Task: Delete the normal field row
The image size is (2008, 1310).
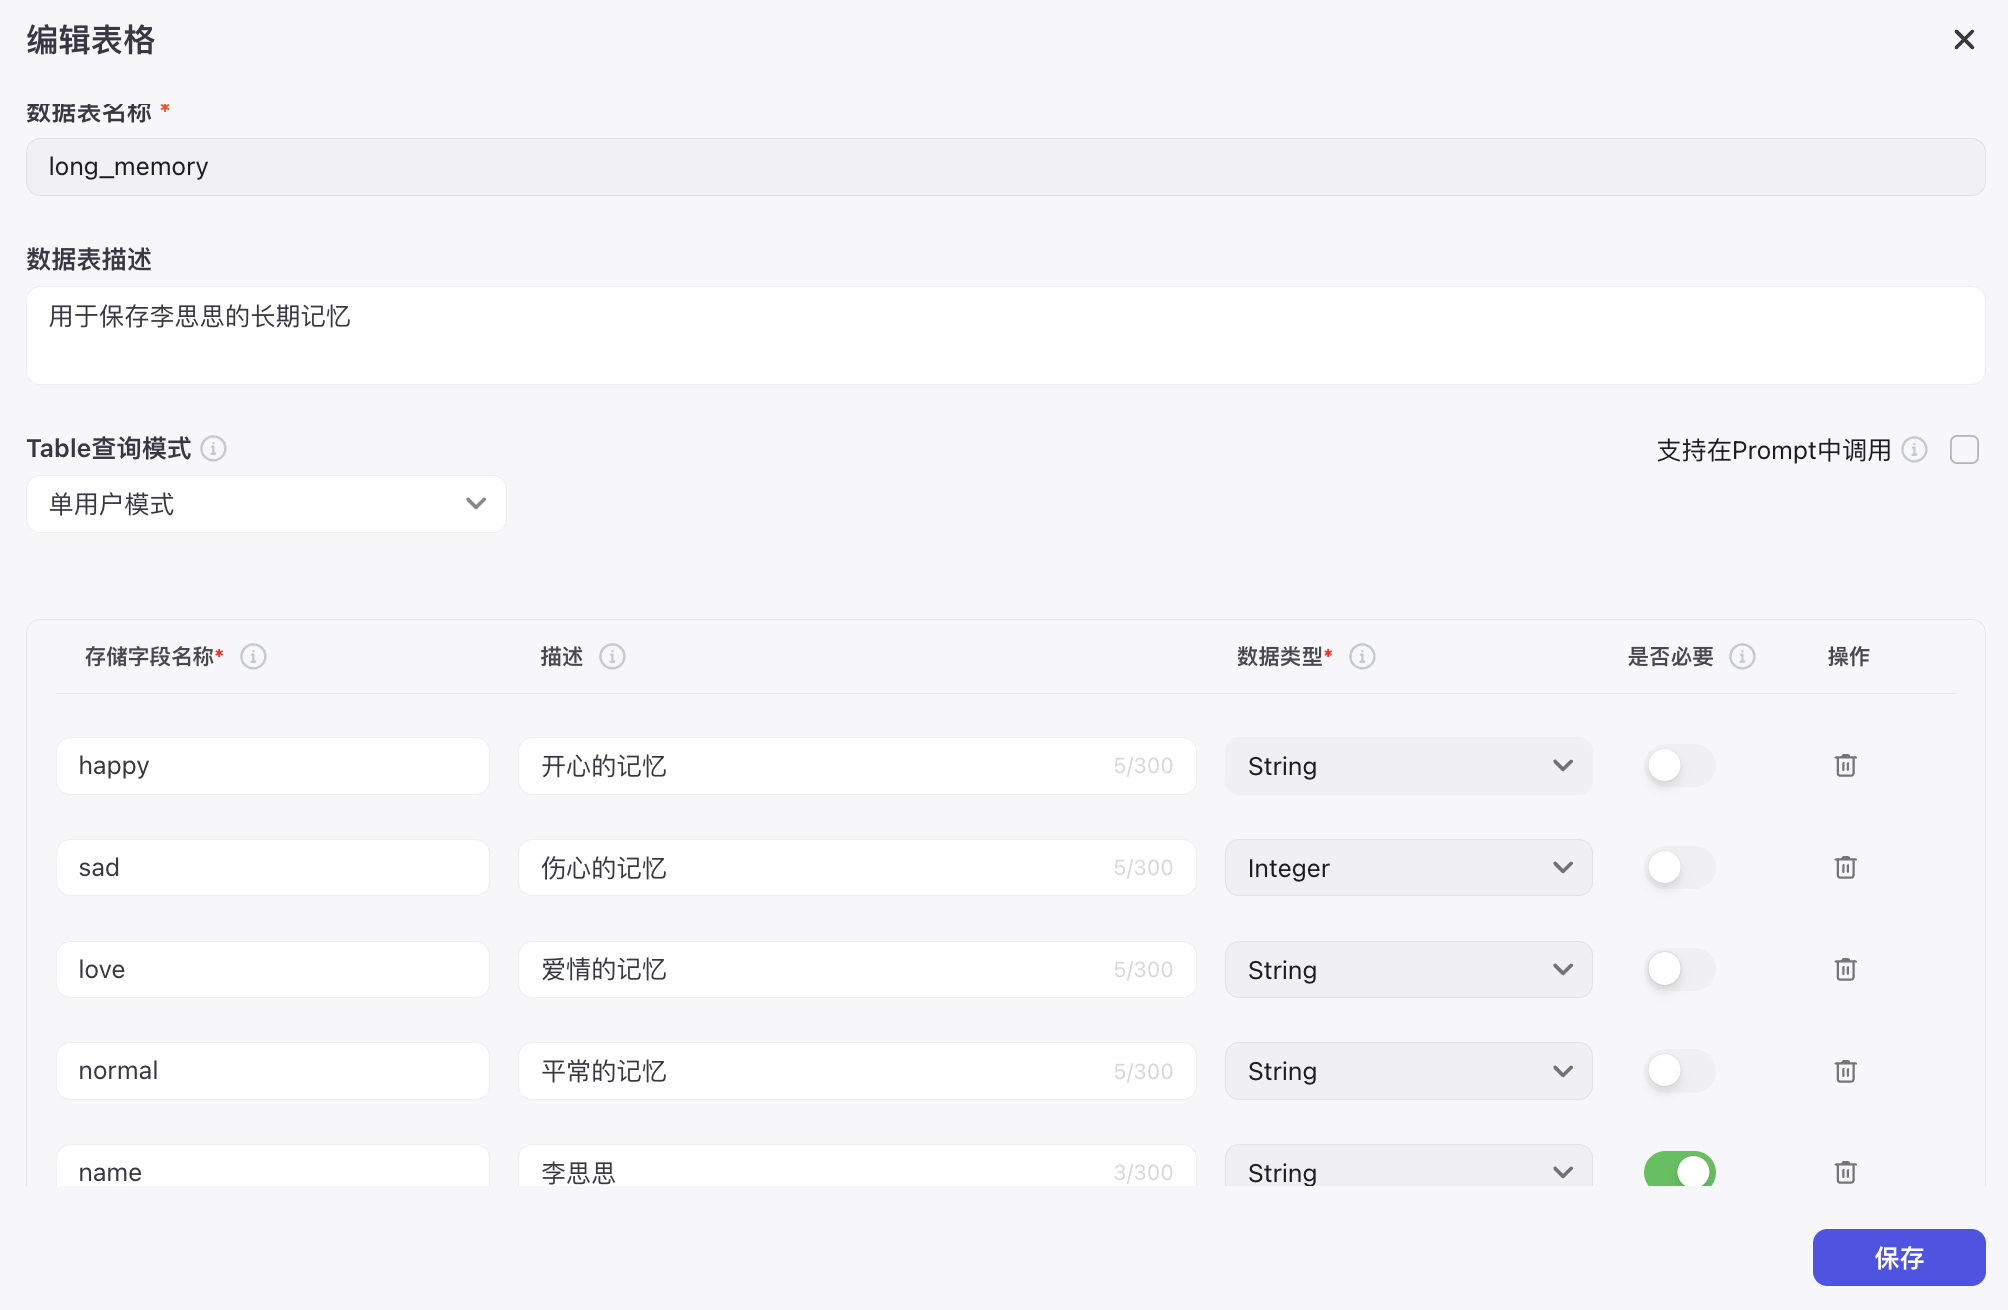Action: 1846,1072
